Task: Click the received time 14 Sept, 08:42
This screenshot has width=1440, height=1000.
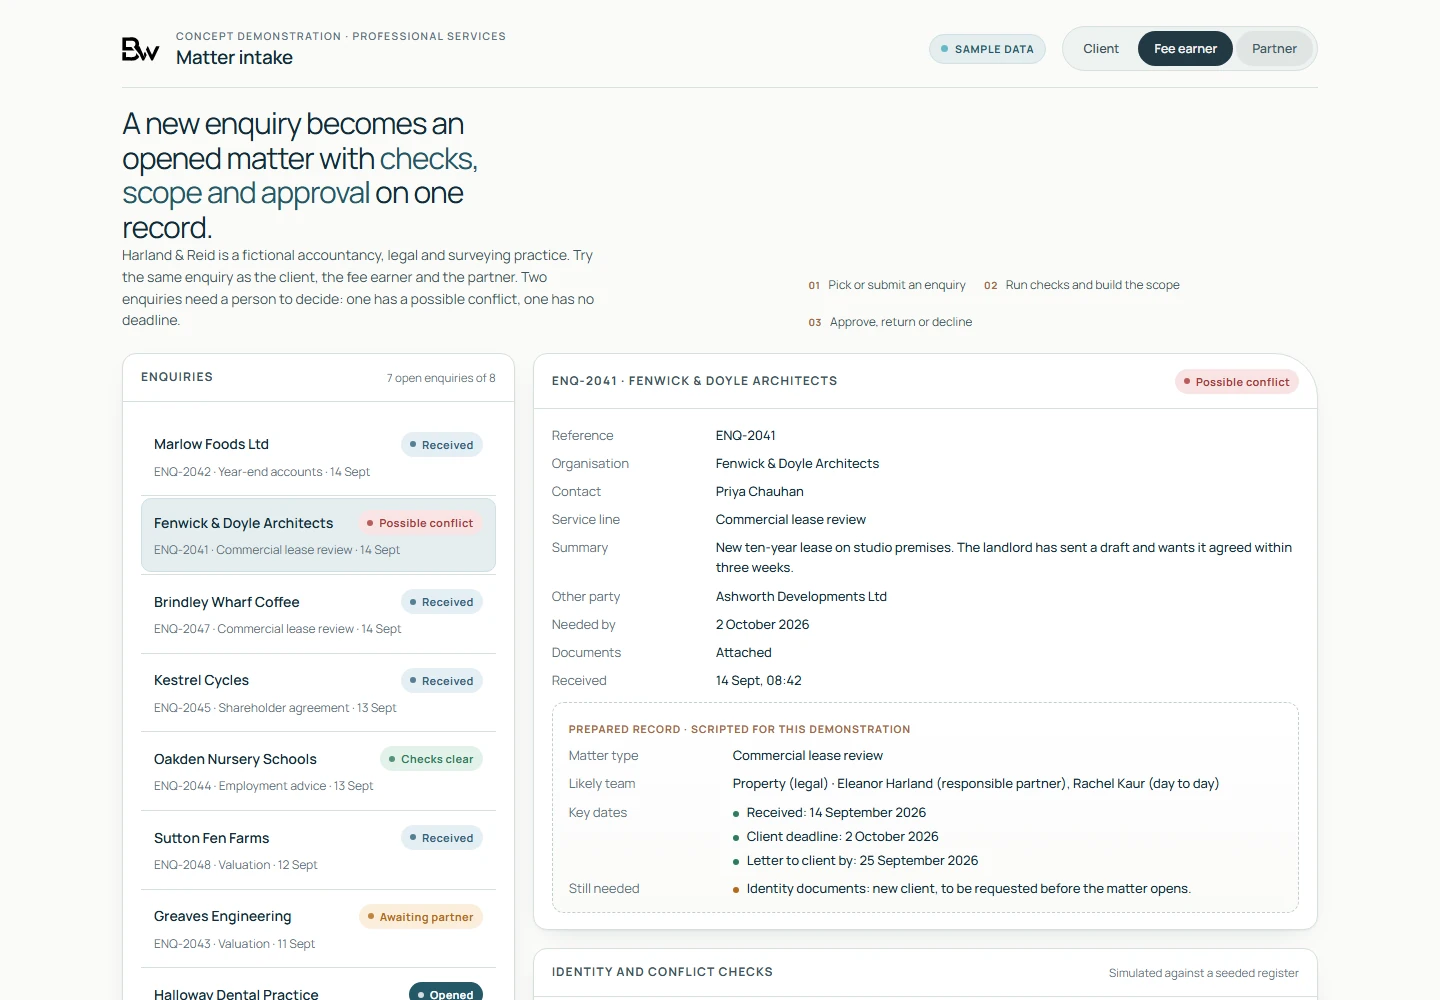Action: 759,681
